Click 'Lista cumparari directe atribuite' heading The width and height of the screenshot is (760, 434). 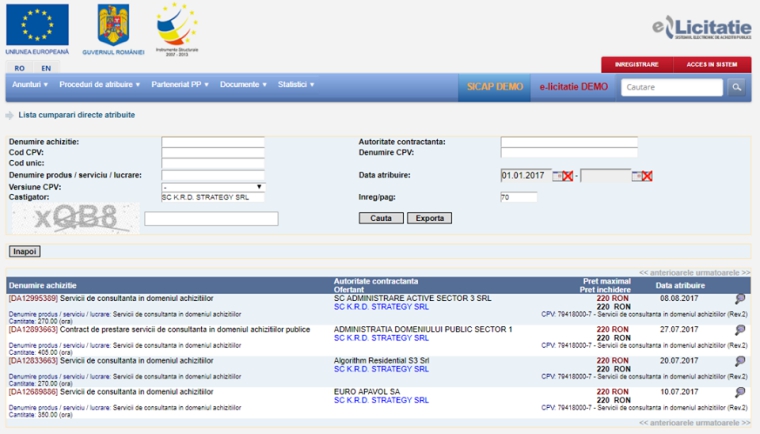(x=77, y=115)
